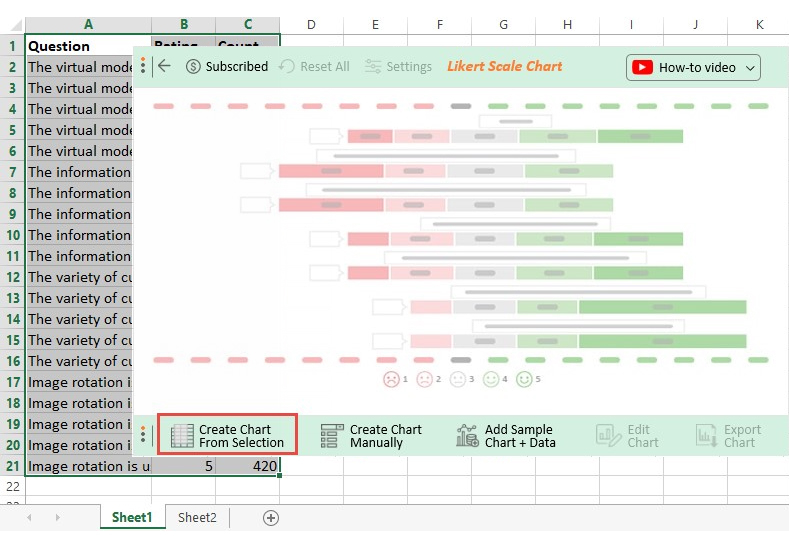
Task: Select row 21 header
Action: click(x=12, y=466)
